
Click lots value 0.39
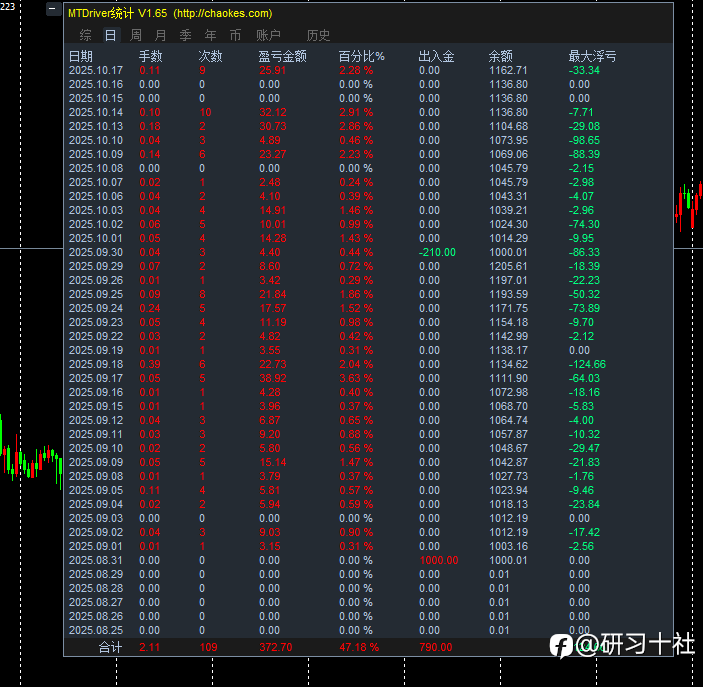(150, 364)
